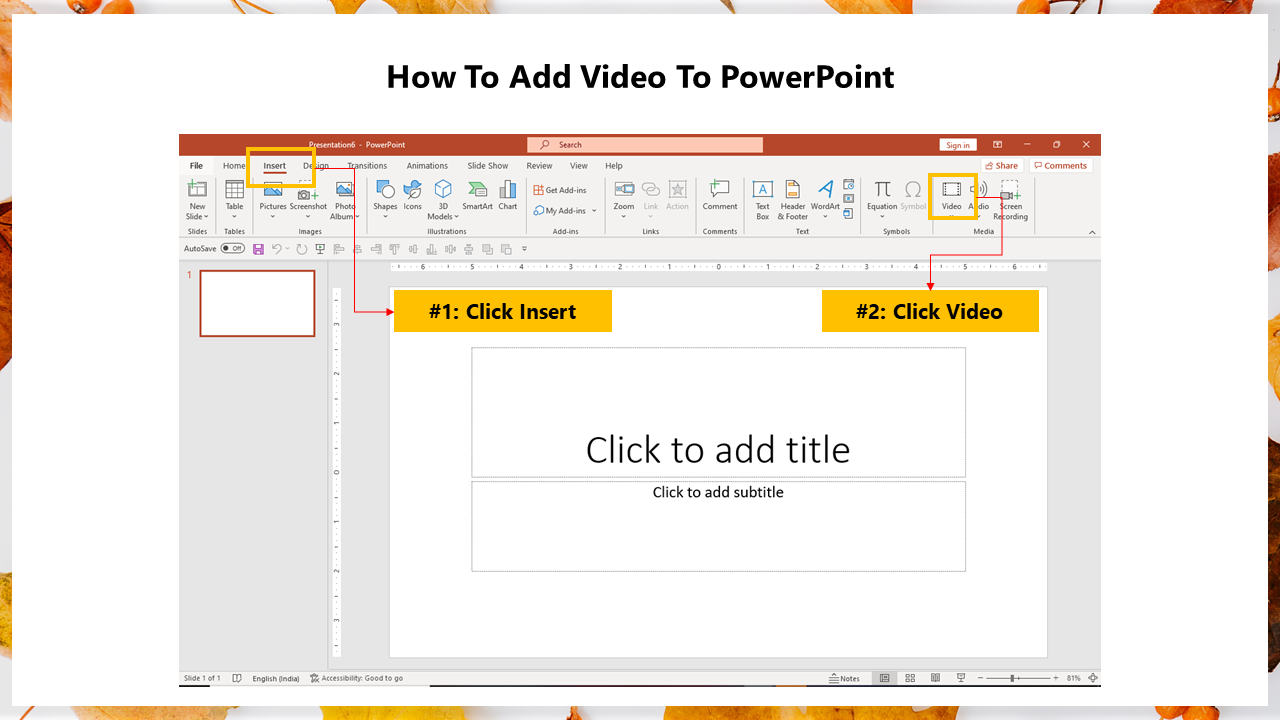Click the Zoom link icon
Screen dimensions: 1280x720
624,189
